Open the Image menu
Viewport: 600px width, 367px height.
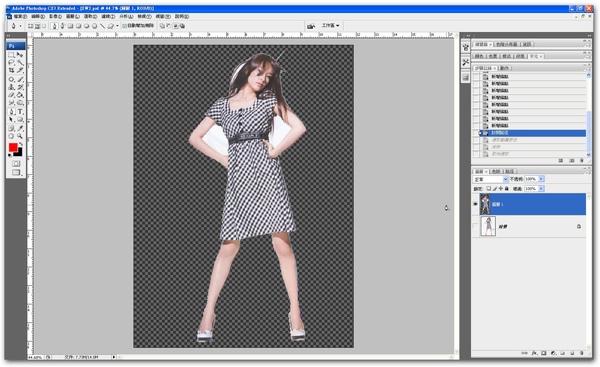55,16
